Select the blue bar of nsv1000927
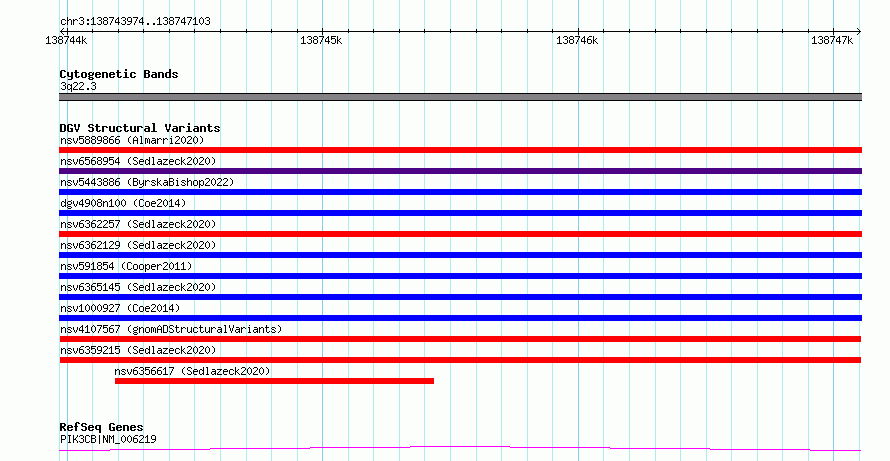 pos(460,318)
